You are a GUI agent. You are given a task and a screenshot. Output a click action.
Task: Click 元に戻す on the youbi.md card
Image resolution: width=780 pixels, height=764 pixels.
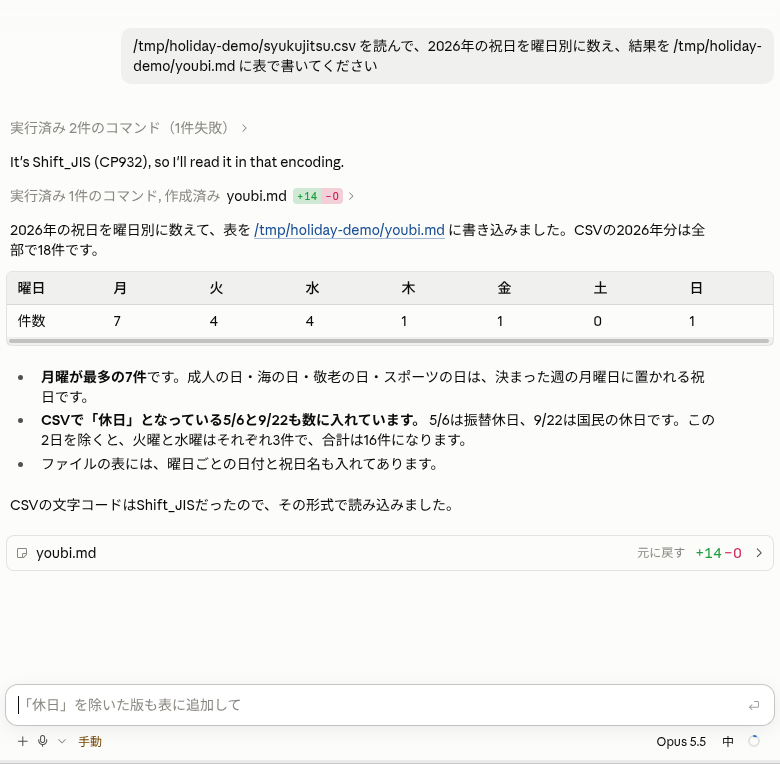pyautogui.click(x=661, y=553)
